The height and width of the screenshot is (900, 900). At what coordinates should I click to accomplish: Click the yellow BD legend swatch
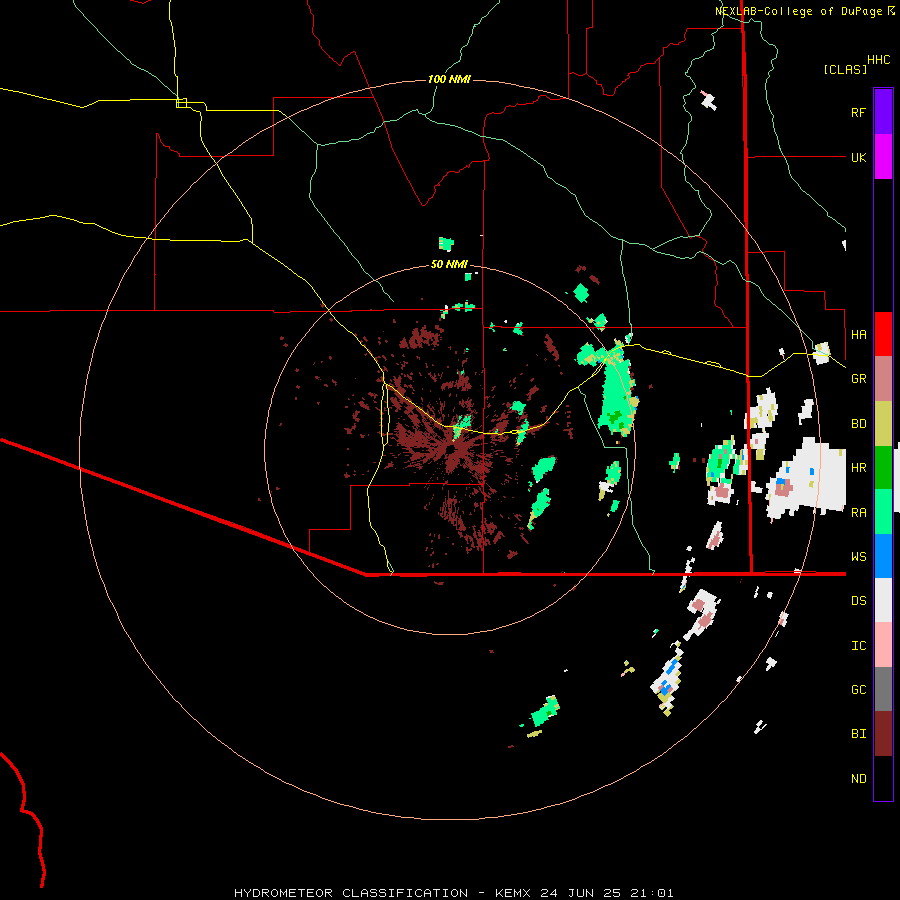[x=883, y=423]
